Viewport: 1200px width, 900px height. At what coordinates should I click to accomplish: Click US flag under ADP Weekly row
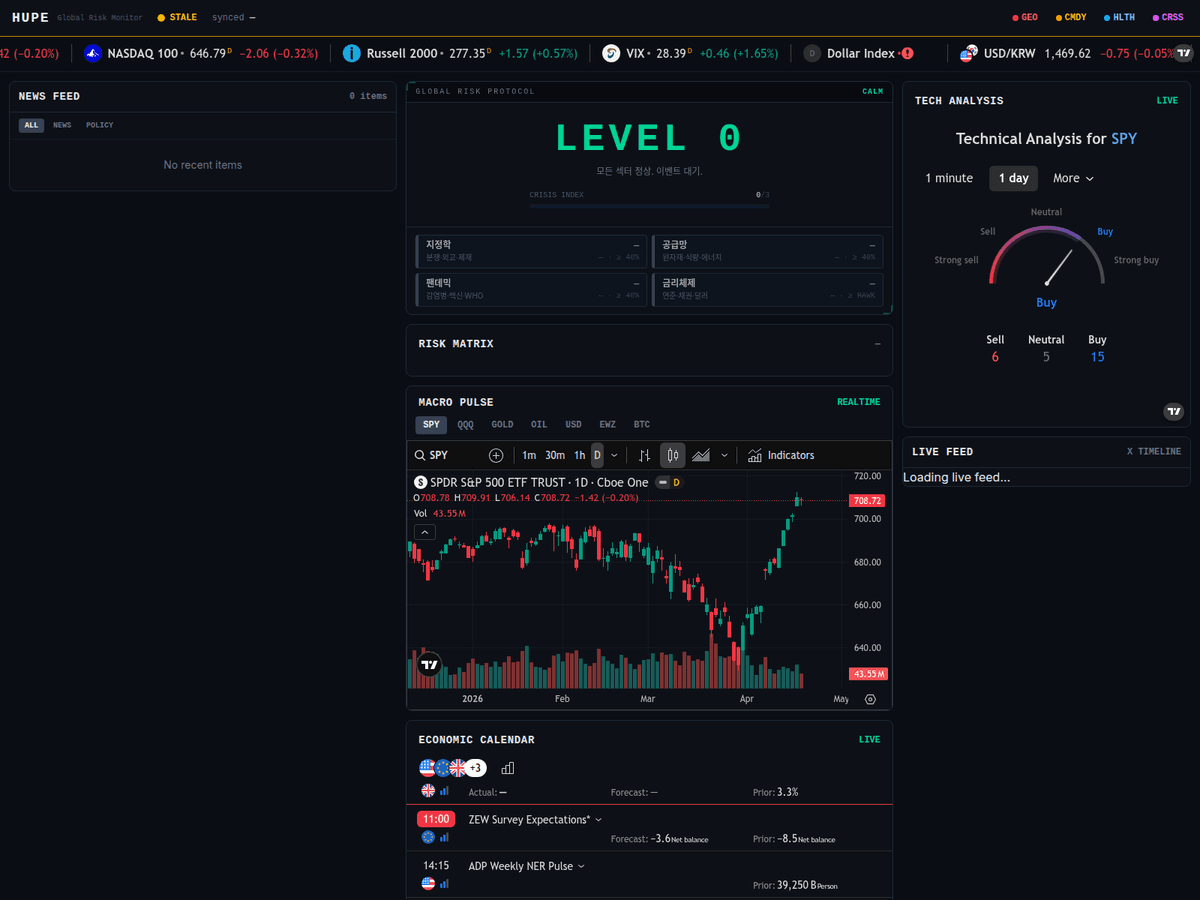pos(428,884)
